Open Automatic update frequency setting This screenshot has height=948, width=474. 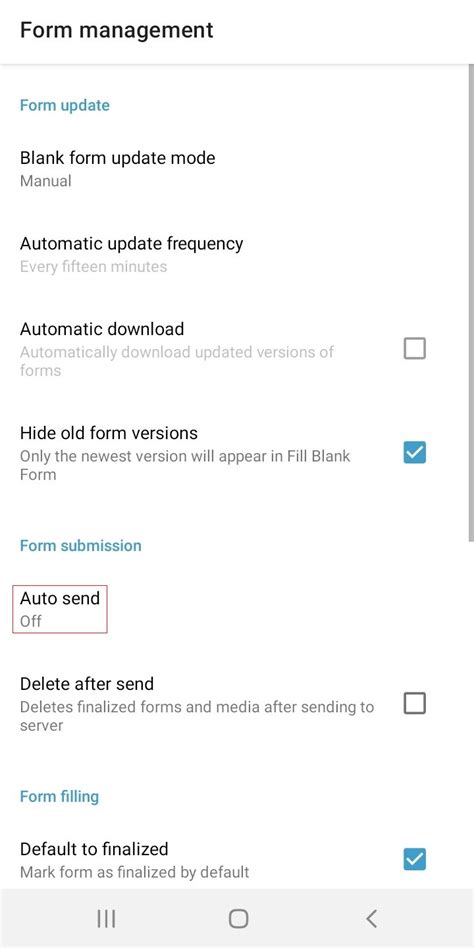(x=237, y=255)
